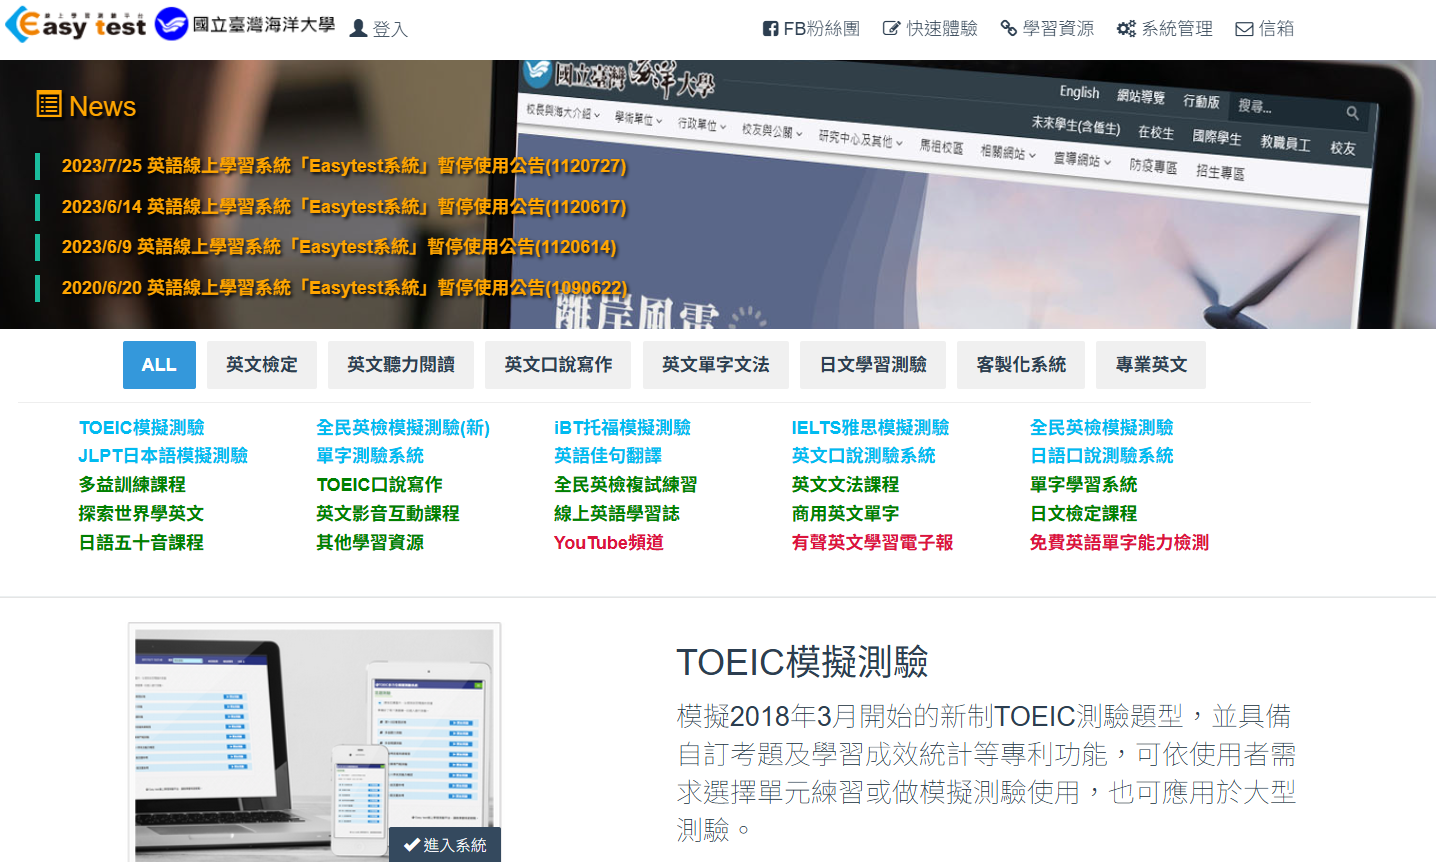Open iBT托福模擬測驗 link
The image size is (1436, 862).
(x=622, y=428)
